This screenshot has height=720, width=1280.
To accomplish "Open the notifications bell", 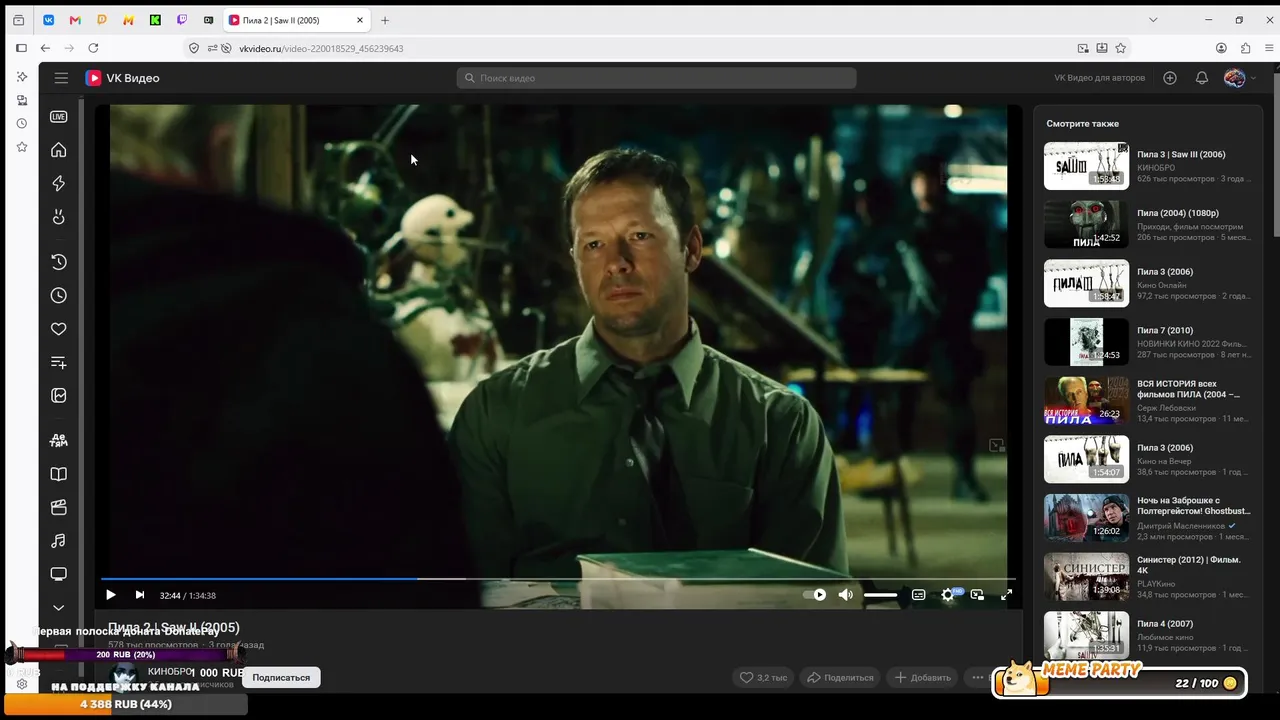I will click(1202, 78).
